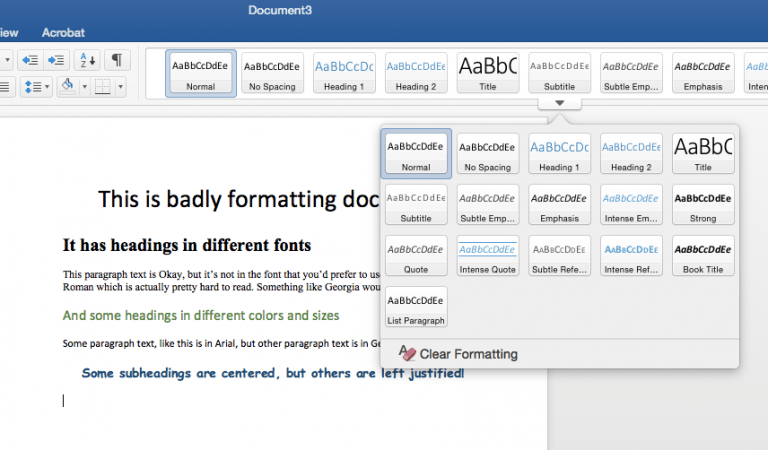Select Emphasis in the expanded styles panel
This screenshot has width=768, height=450.
coord(559,205)
